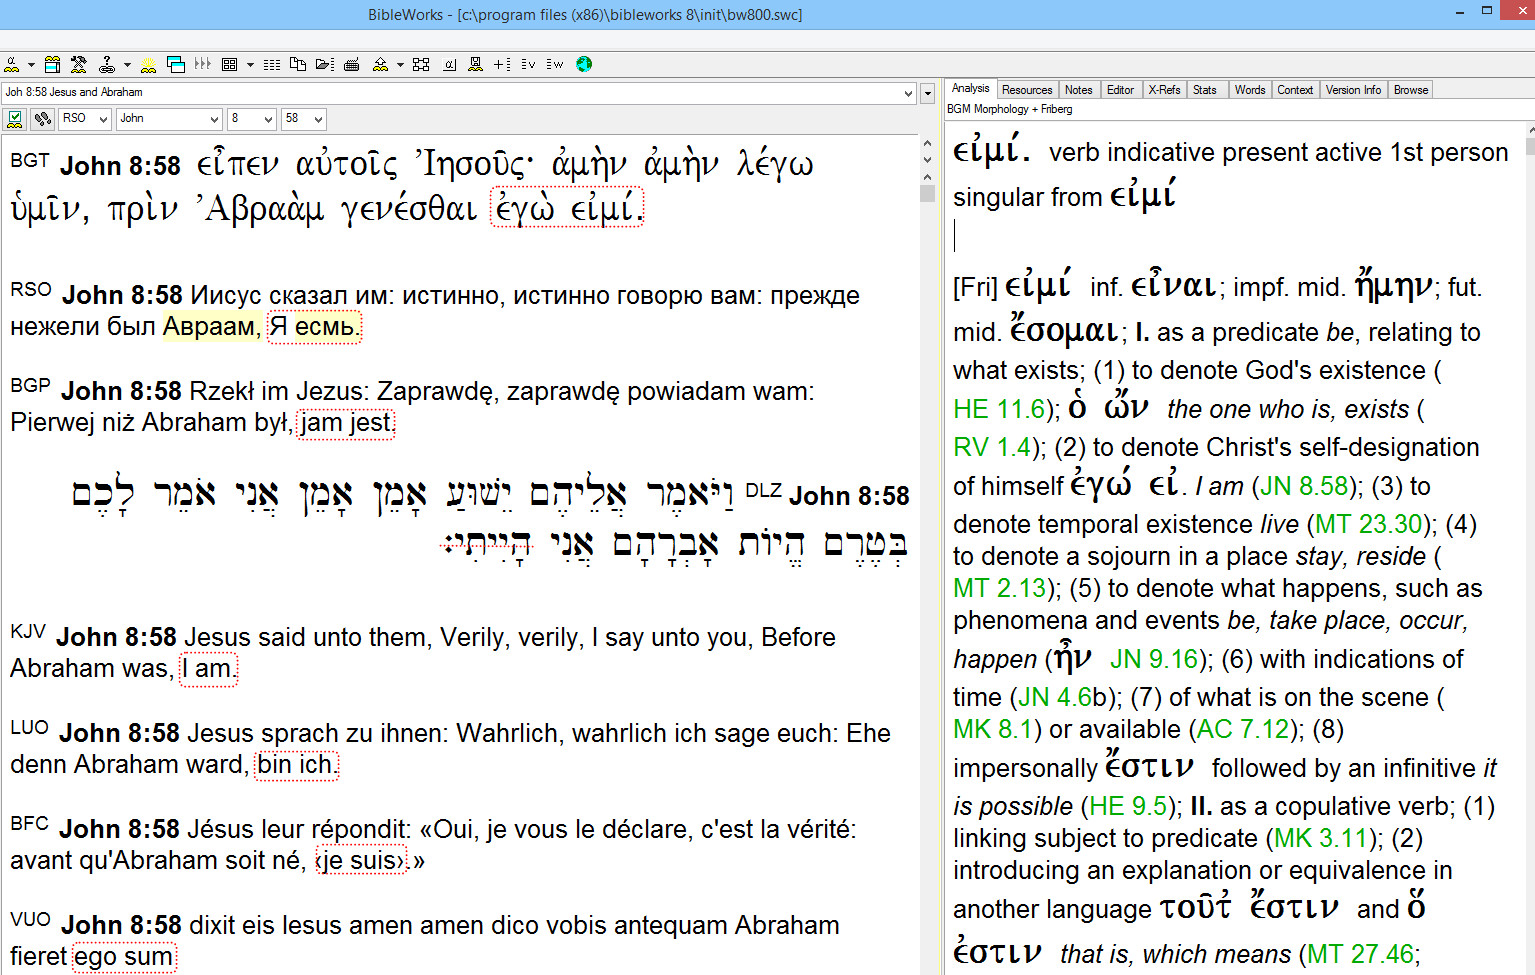Click the yellow sunburst toolbar icon

coord(148,65)
